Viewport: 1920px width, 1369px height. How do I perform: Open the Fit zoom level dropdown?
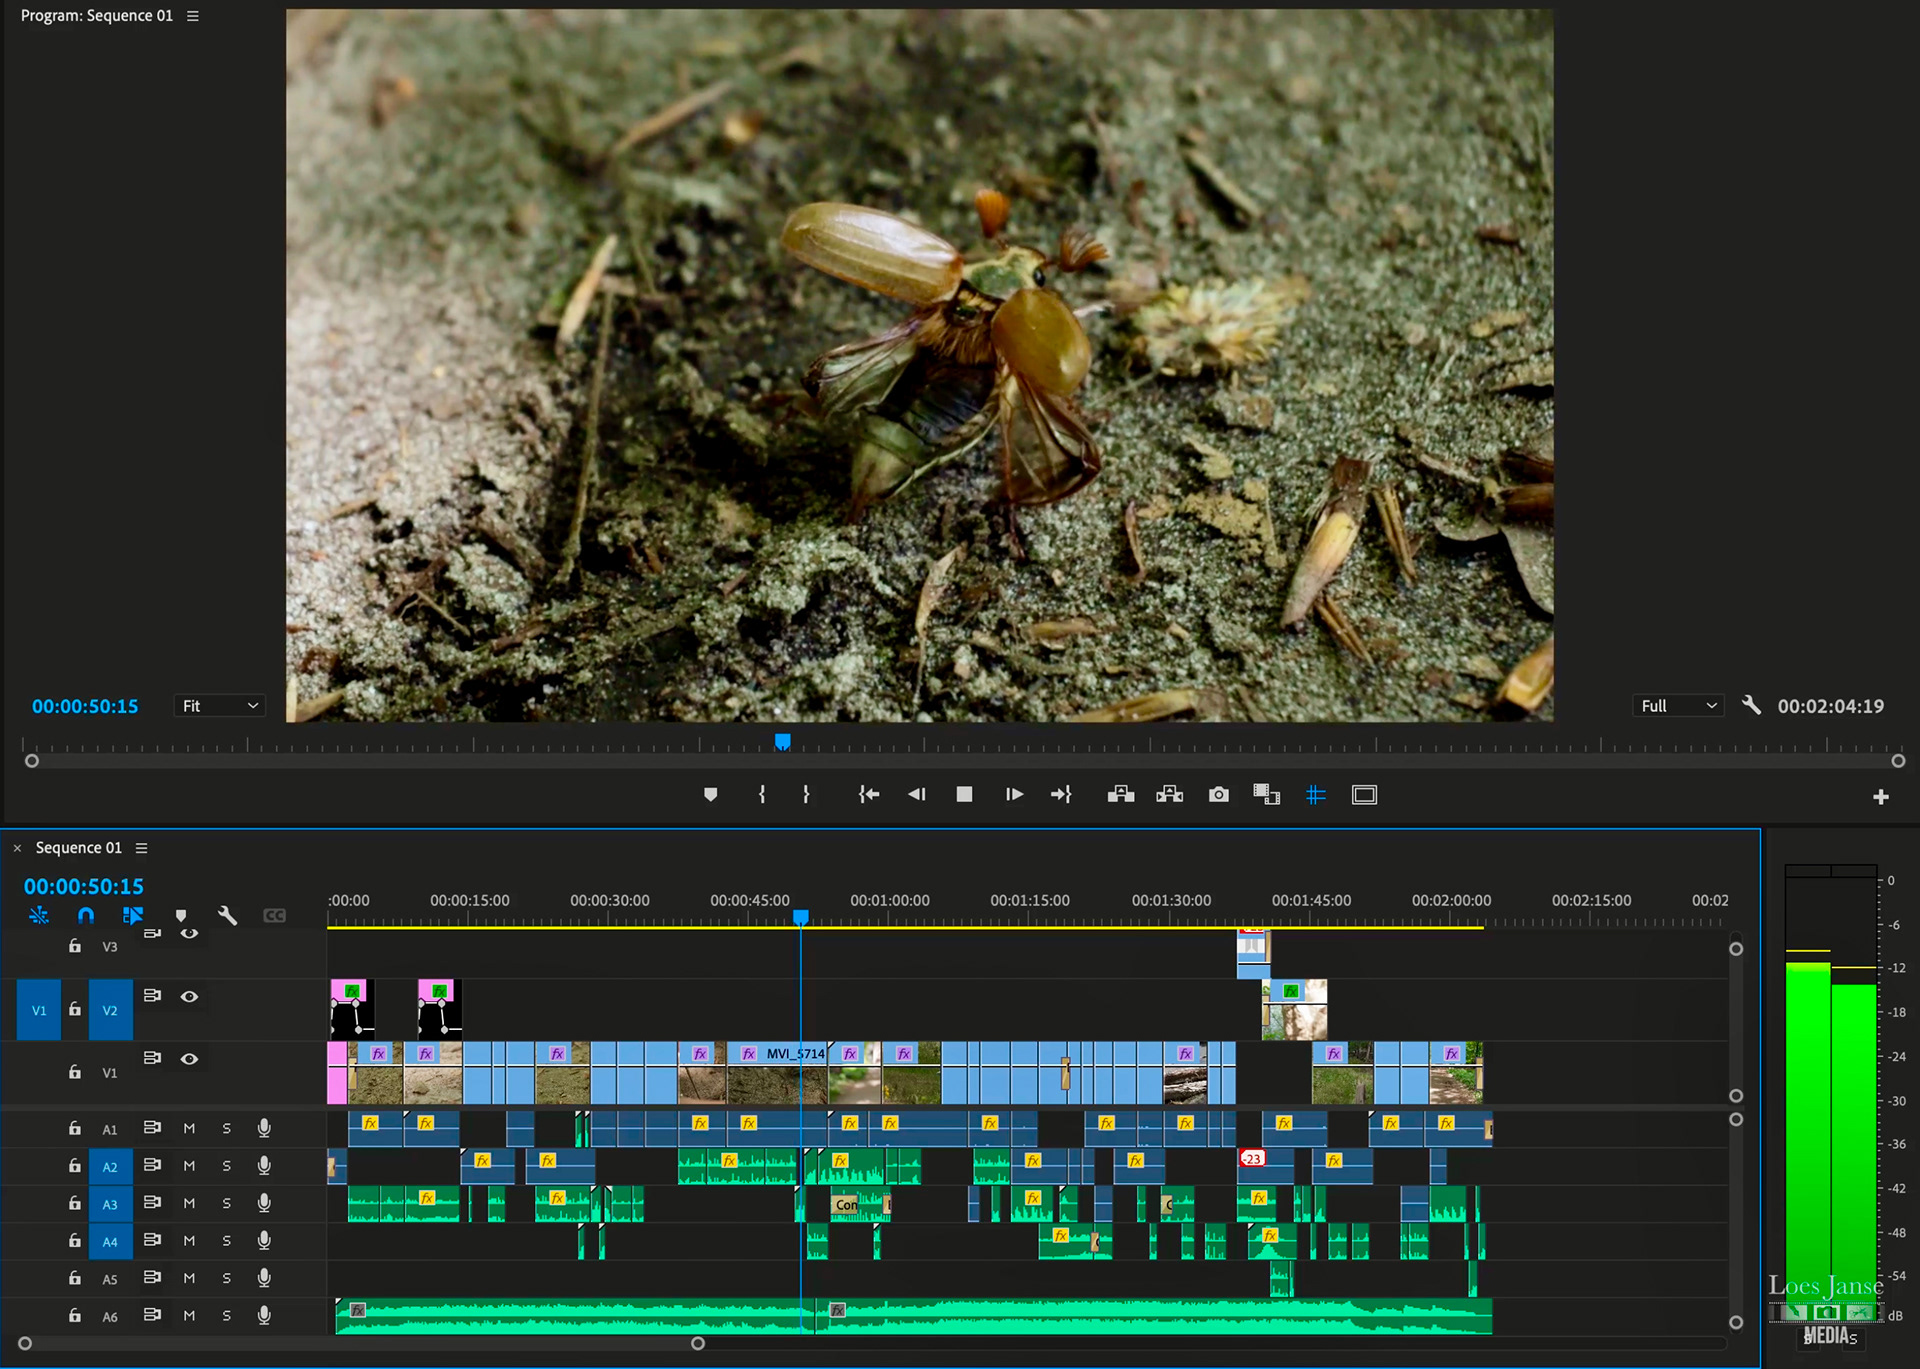pyautogui.click(x=220, y=706)
